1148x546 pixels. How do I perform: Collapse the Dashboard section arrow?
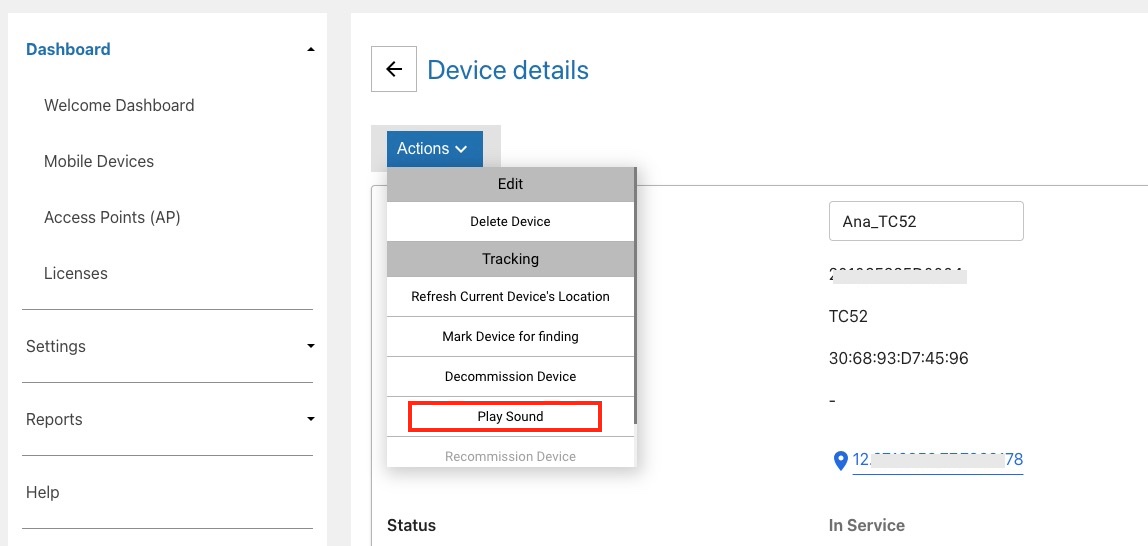coord(311,50)
